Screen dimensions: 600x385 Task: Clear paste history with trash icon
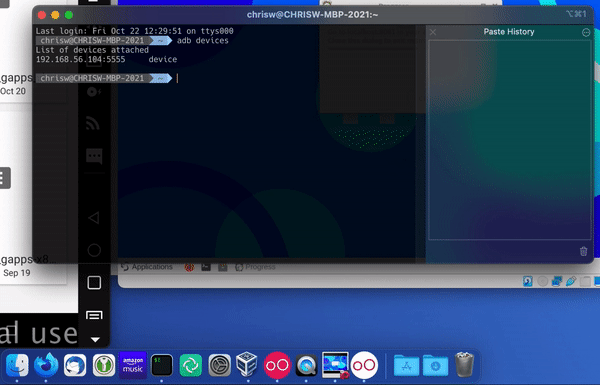pos(583,251)
